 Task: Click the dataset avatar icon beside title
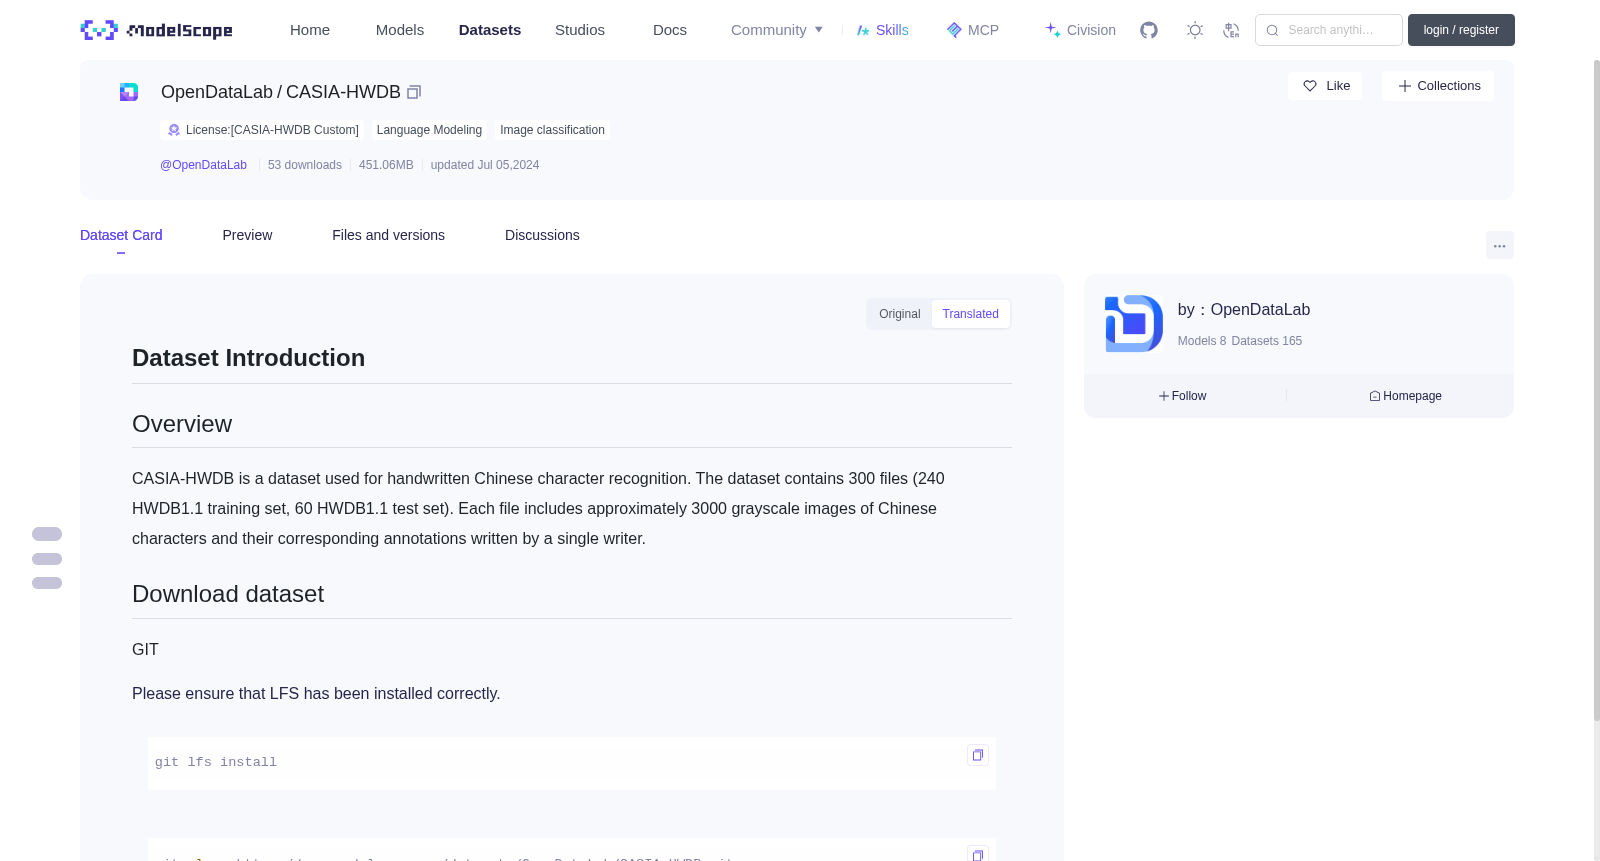click(129, 92)
